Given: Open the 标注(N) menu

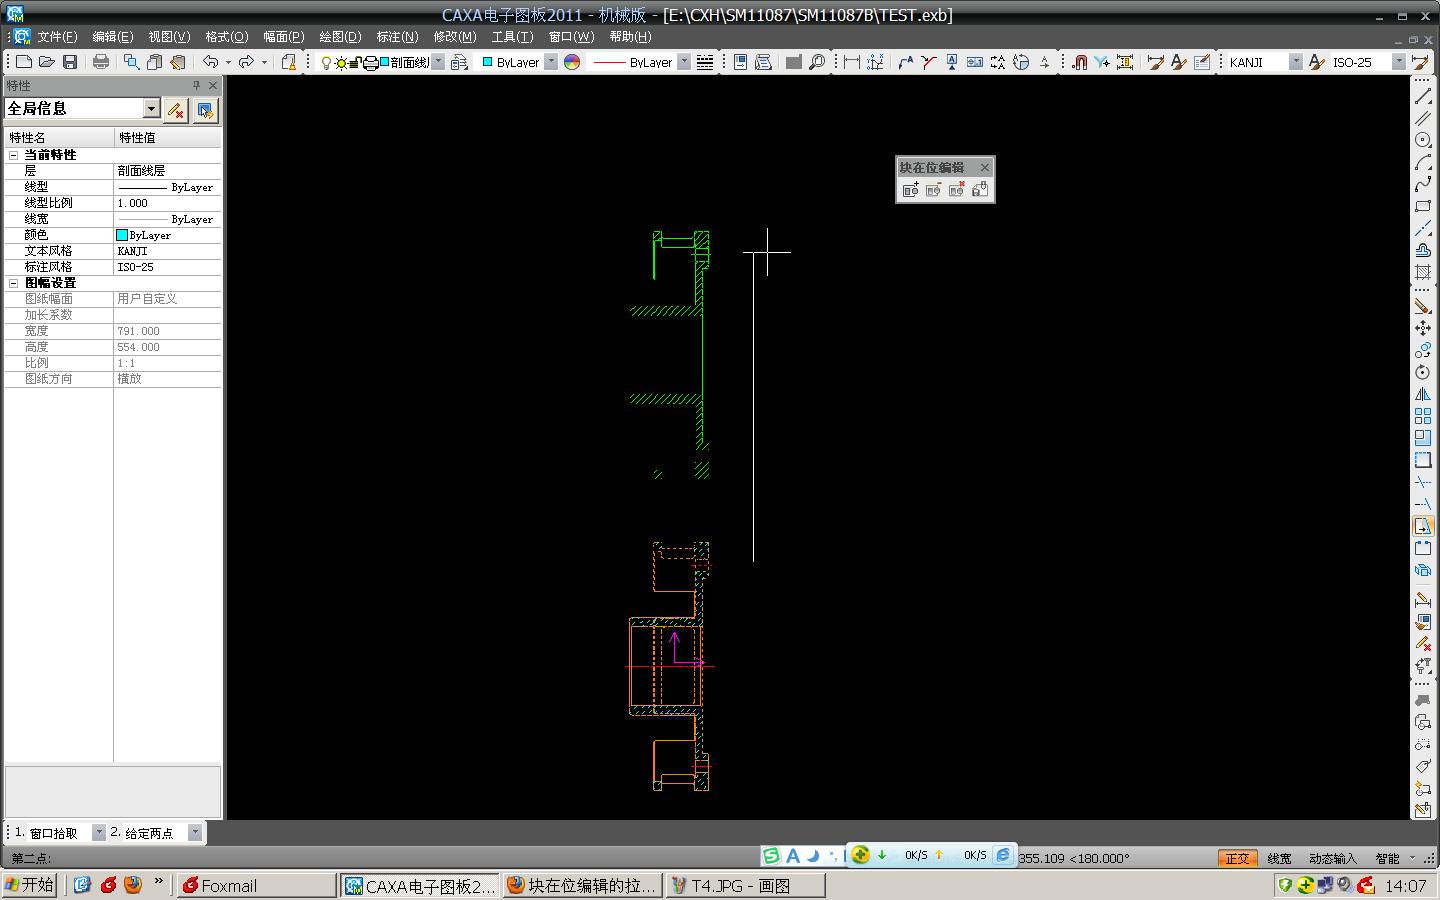Looking at the screenshot, I should 397,37.
